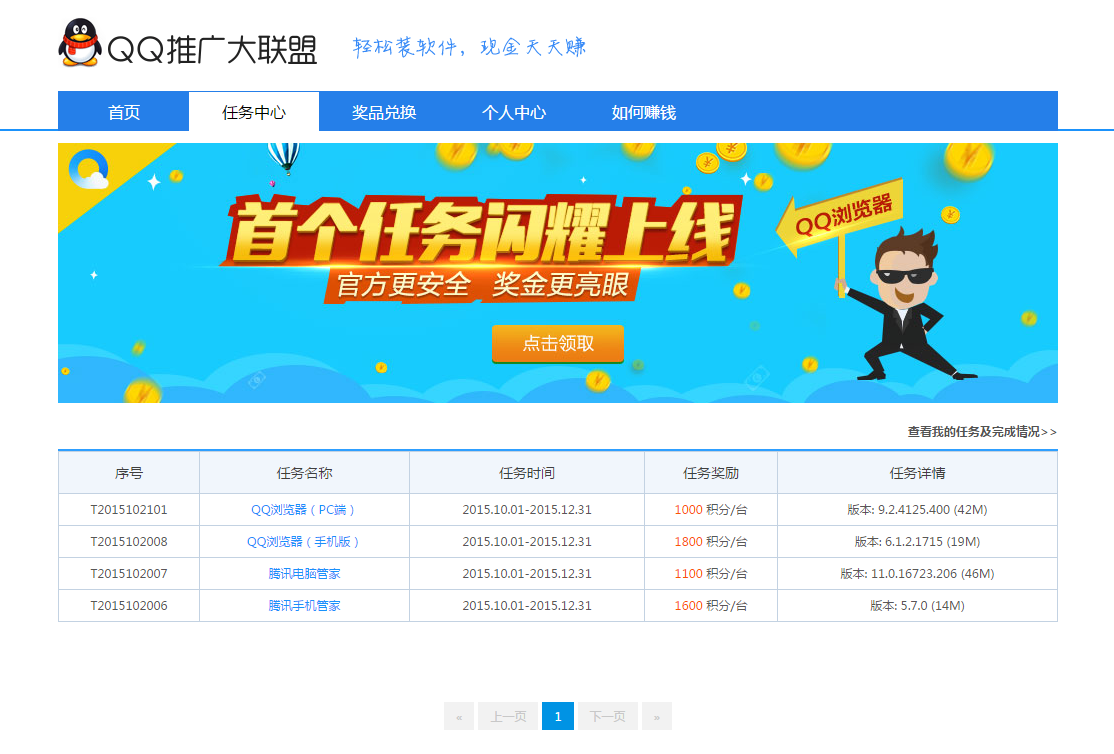Open the 查看我的任务及完成情况 link
Viewport: 1114px width, 754px height.
pos(980,431)
